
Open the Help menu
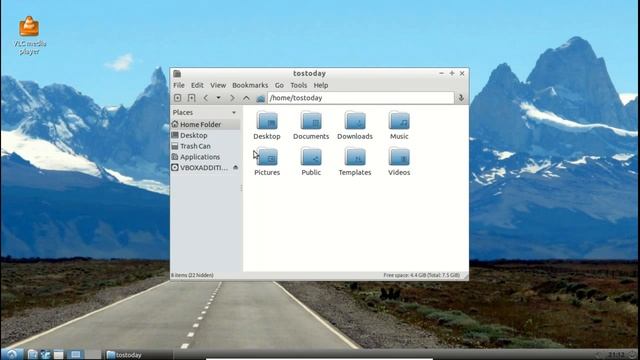(321, 85)
